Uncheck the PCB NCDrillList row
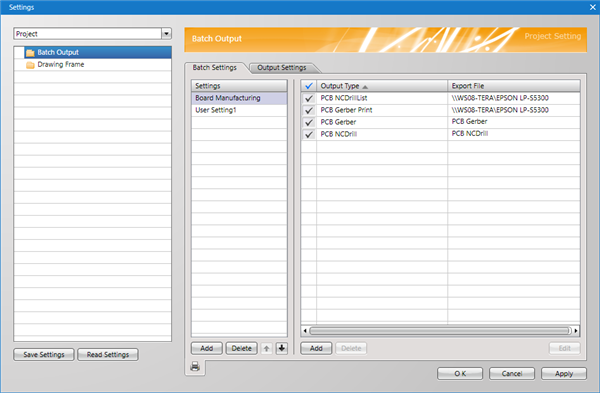Viewport: 600px width, 393px height. (309, 98)
